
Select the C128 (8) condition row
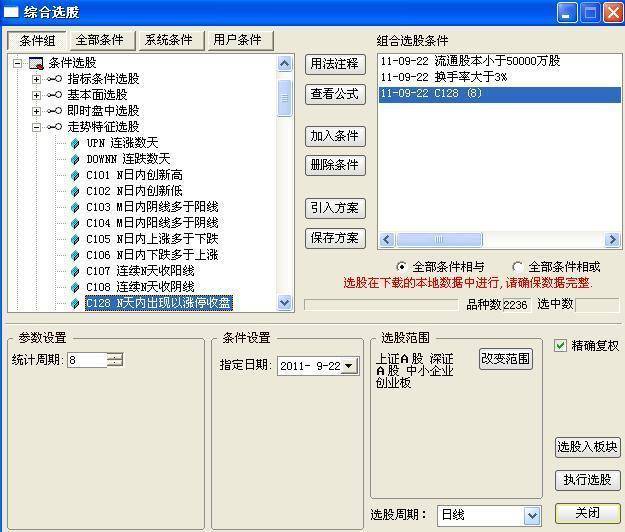499,94
